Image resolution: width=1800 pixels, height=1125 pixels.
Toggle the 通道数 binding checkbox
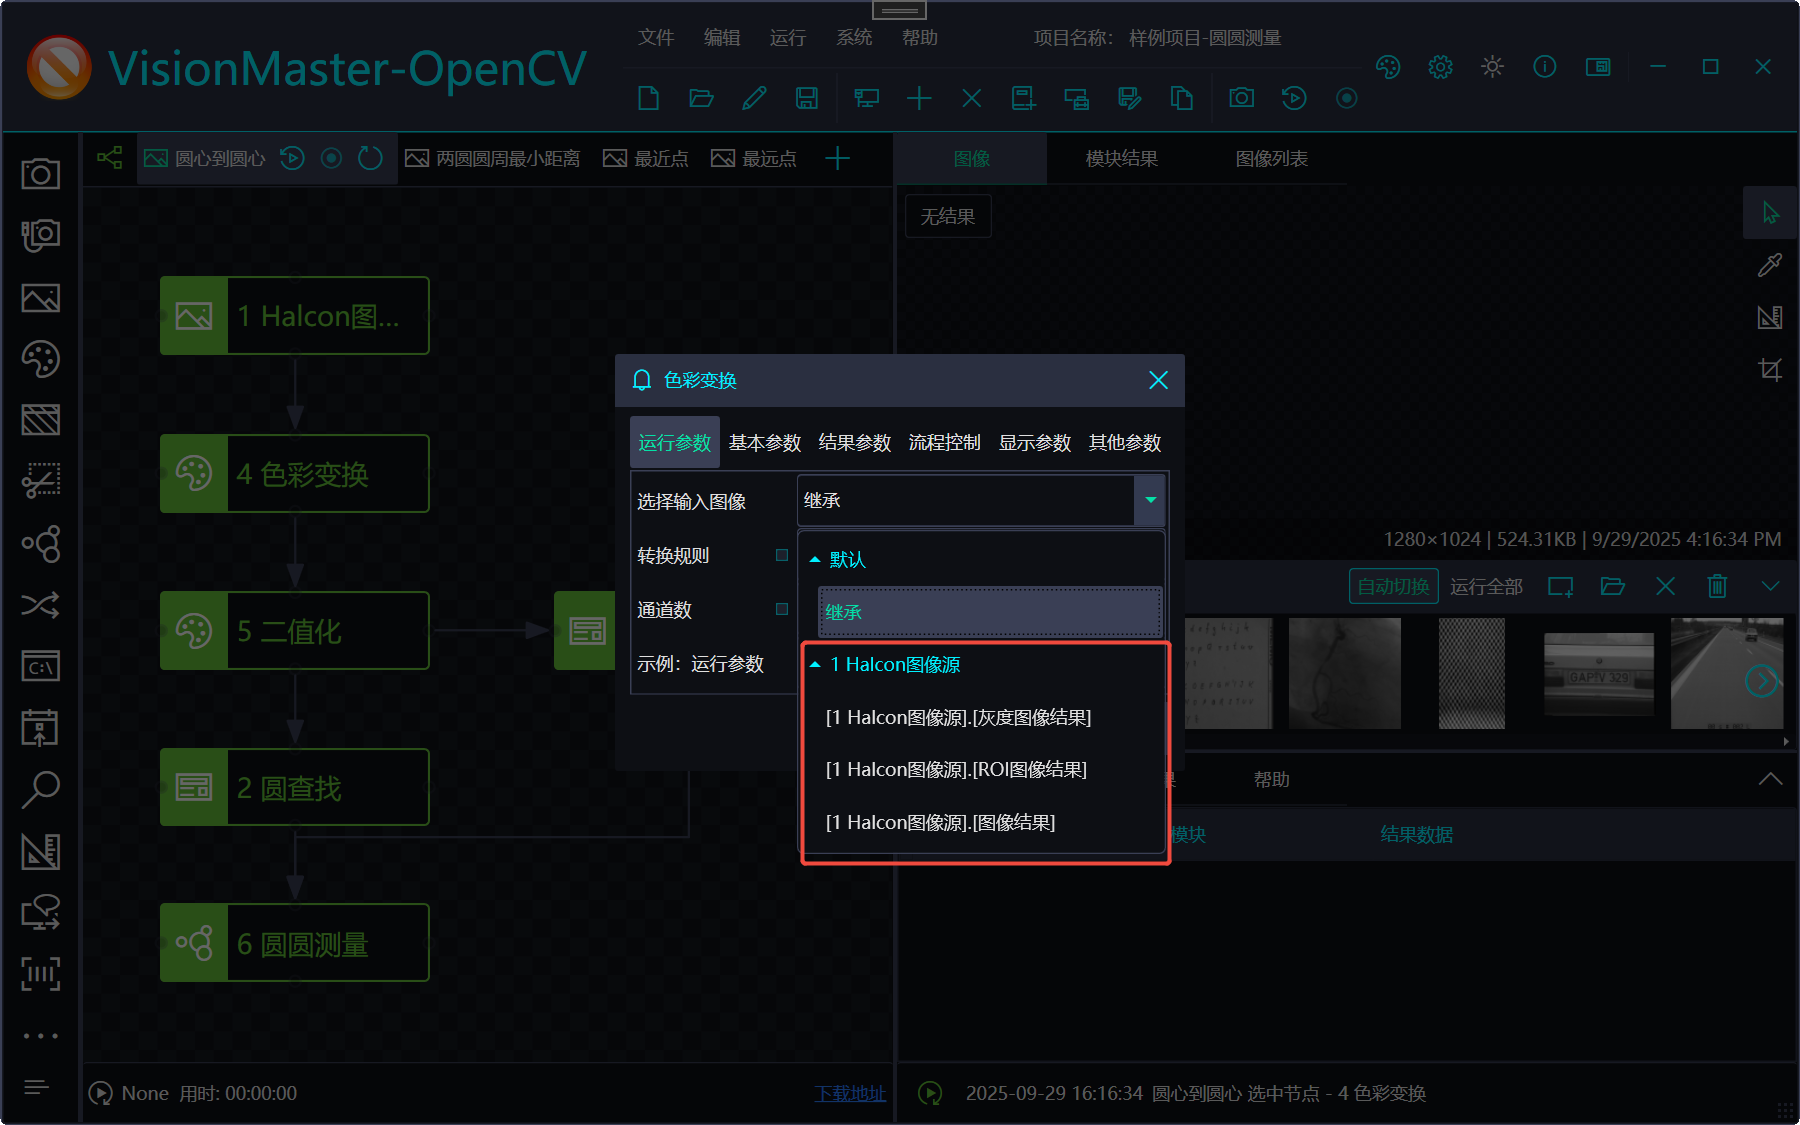coord(782,609)
